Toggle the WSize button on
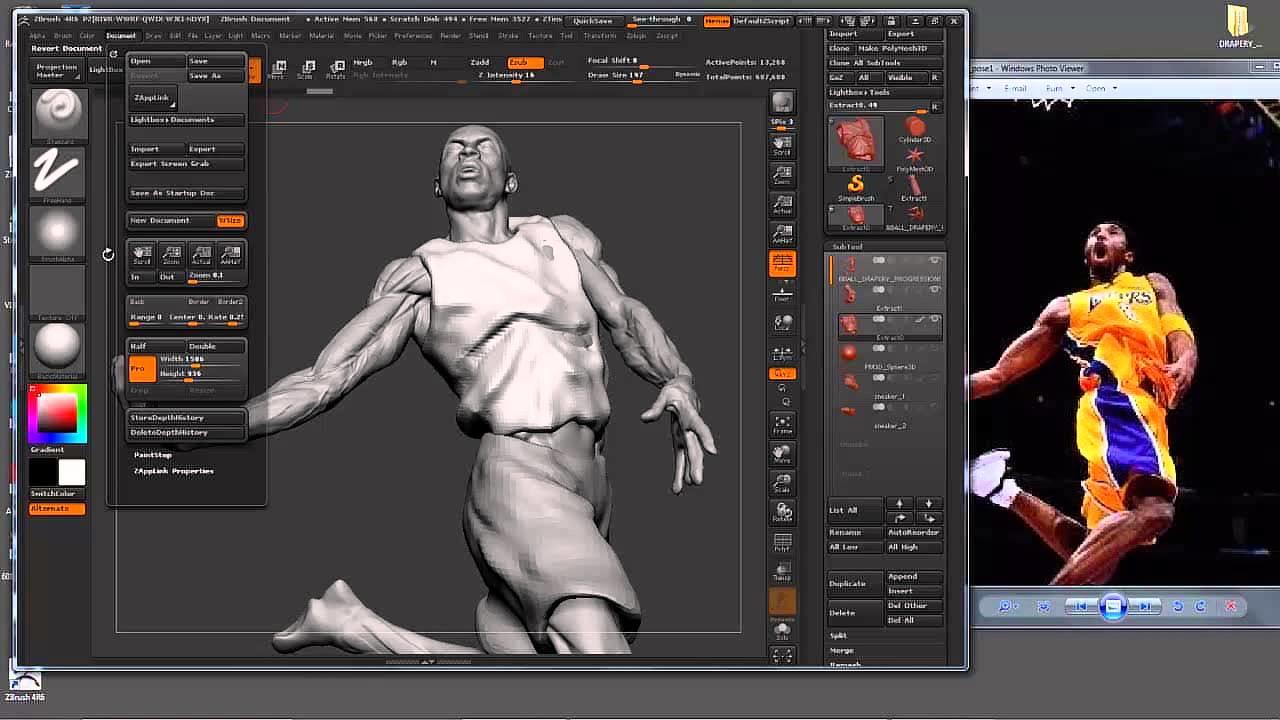Image resolution: width=1280 pixels, height=720 pixels. click(230, 221)
